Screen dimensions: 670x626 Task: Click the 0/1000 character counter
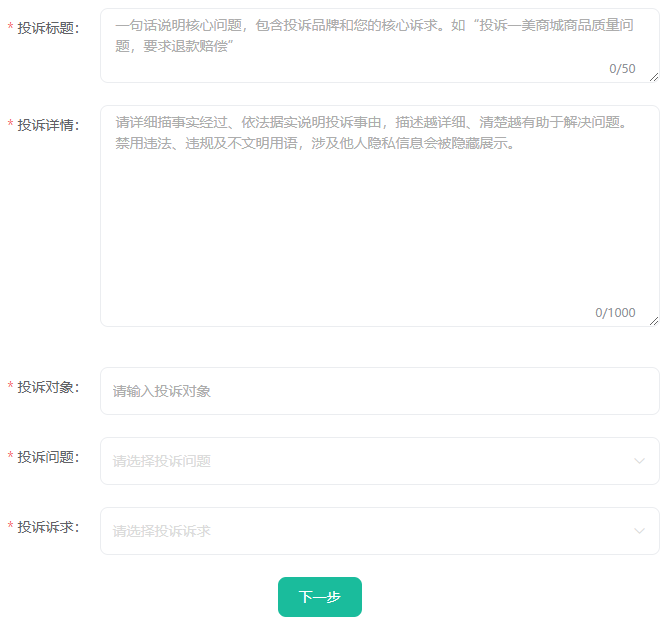[x=615, y=313]
